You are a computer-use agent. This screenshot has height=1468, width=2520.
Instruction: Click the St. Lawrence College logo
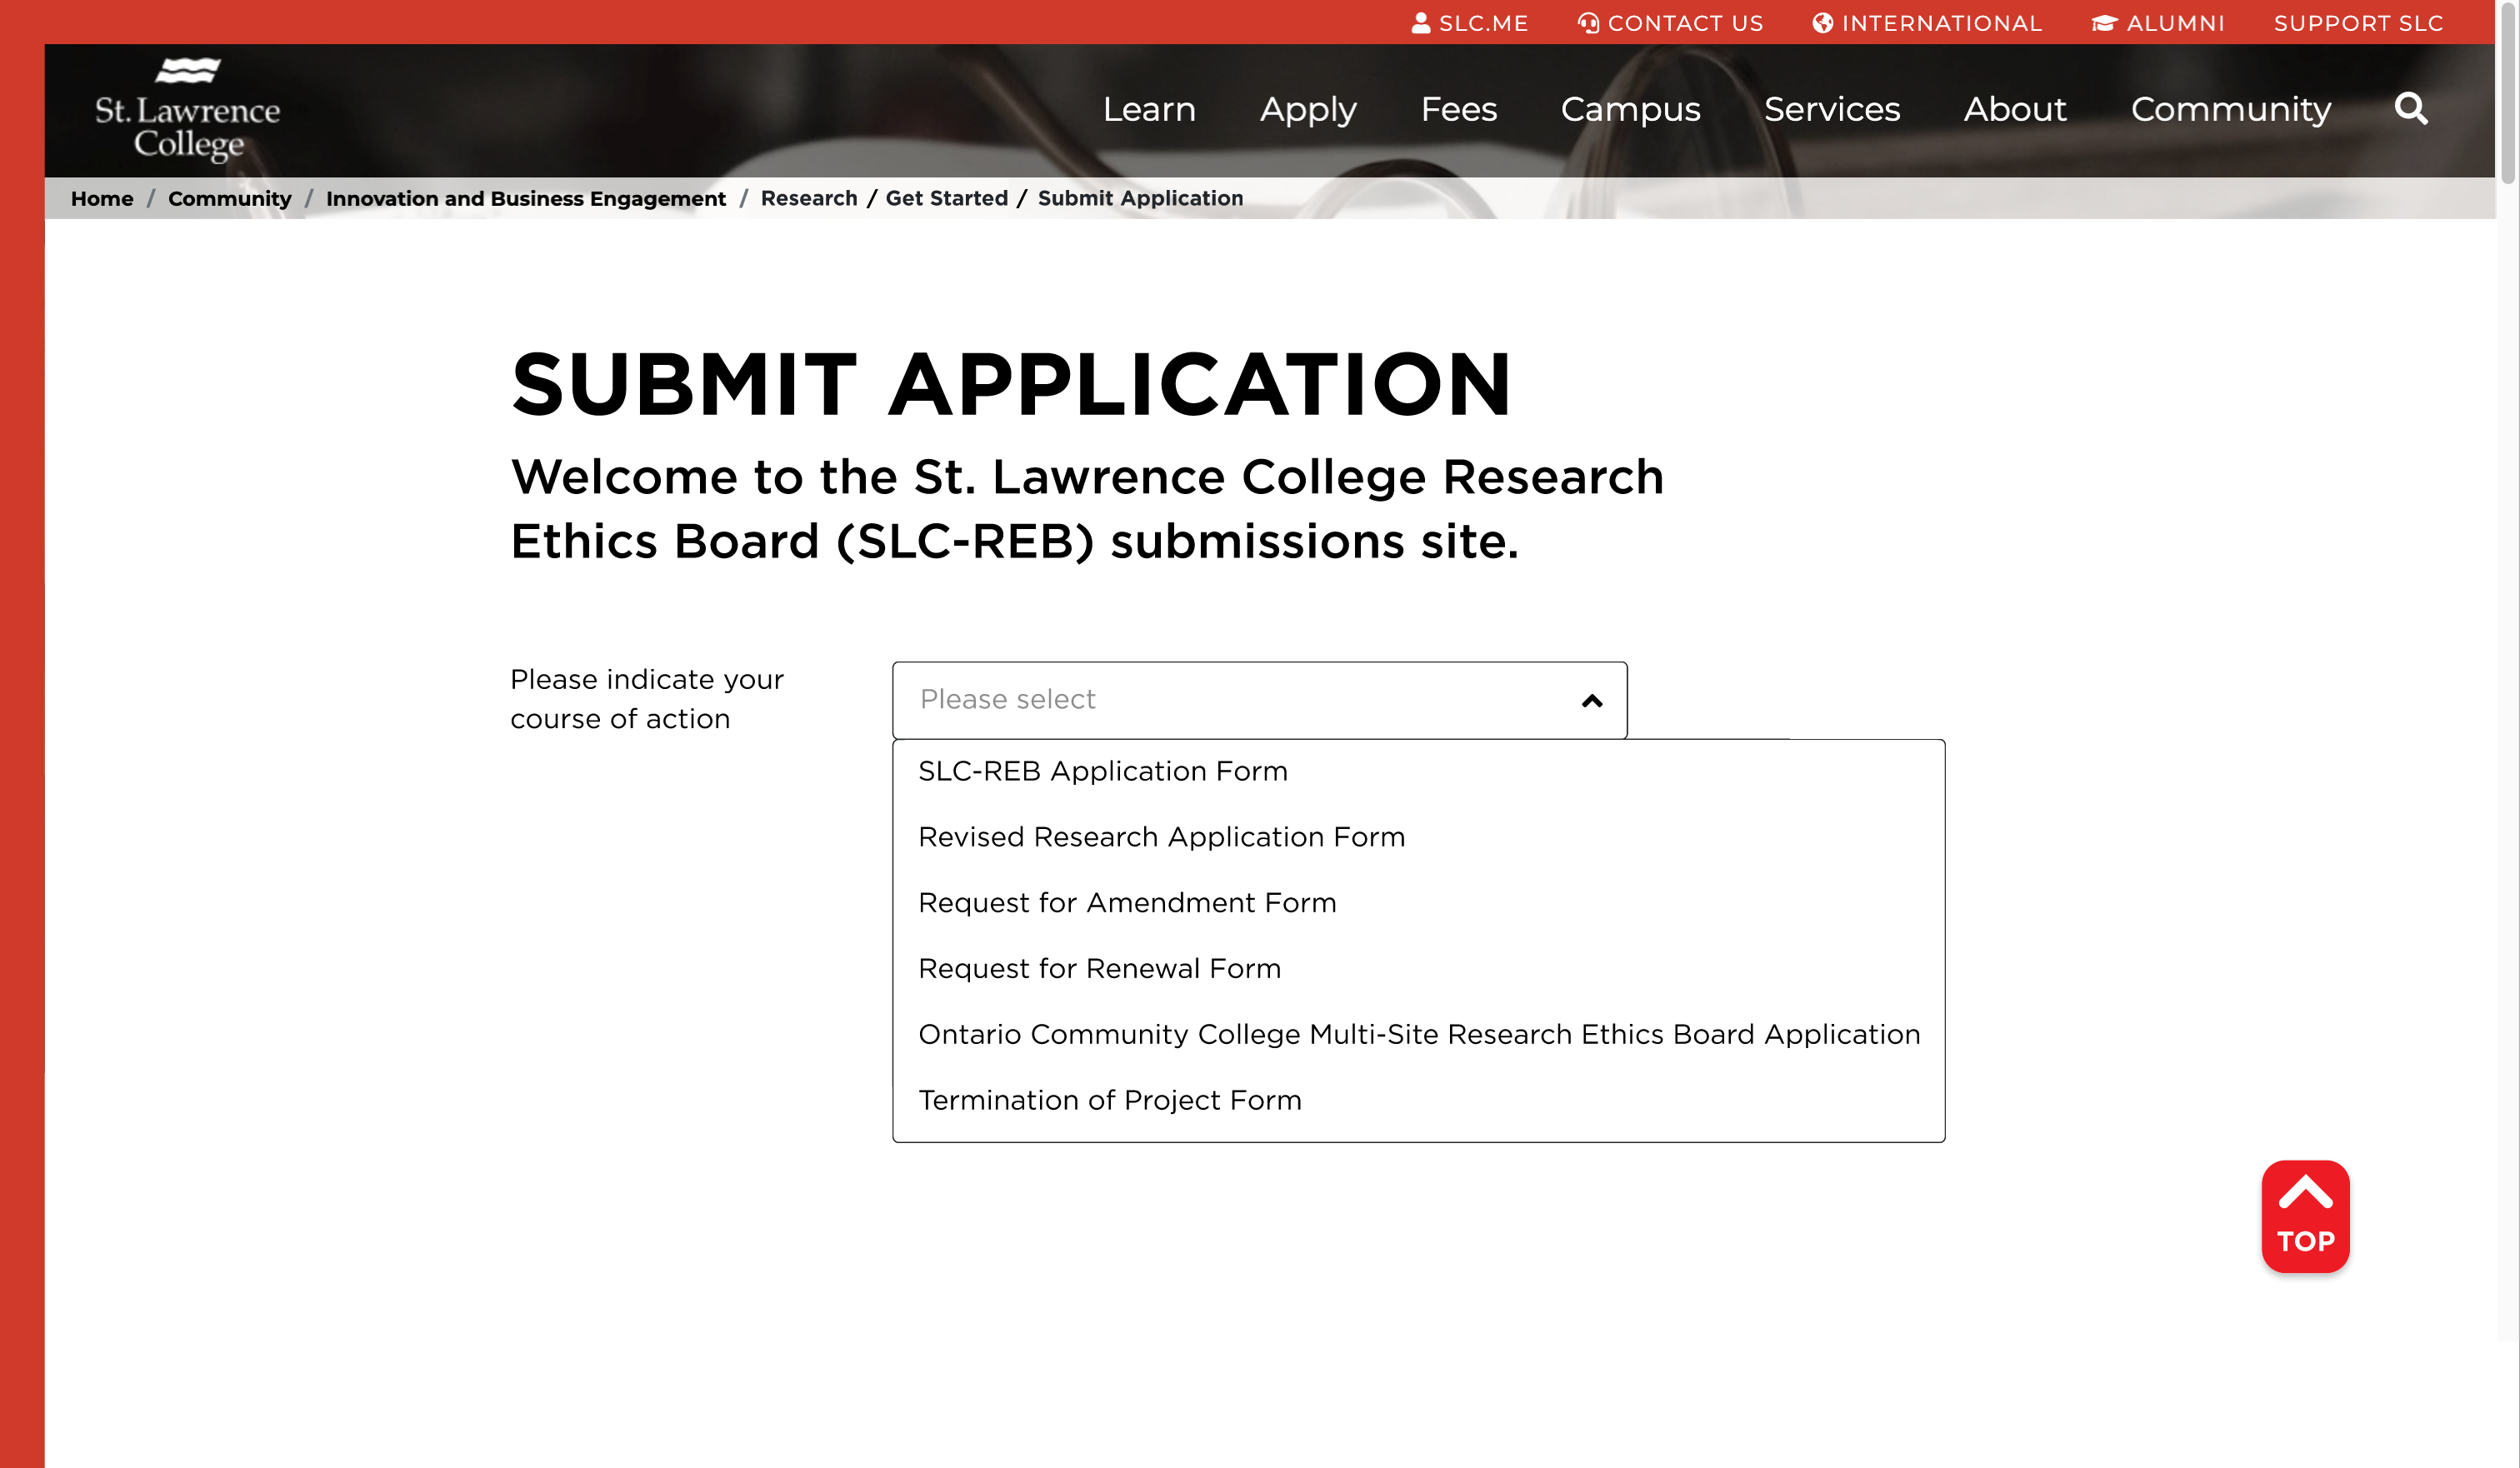[187, 110]
